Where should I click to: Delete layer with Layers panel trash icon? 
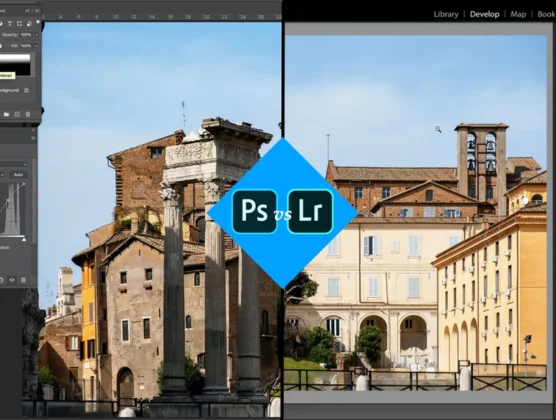tap(28, 114)
